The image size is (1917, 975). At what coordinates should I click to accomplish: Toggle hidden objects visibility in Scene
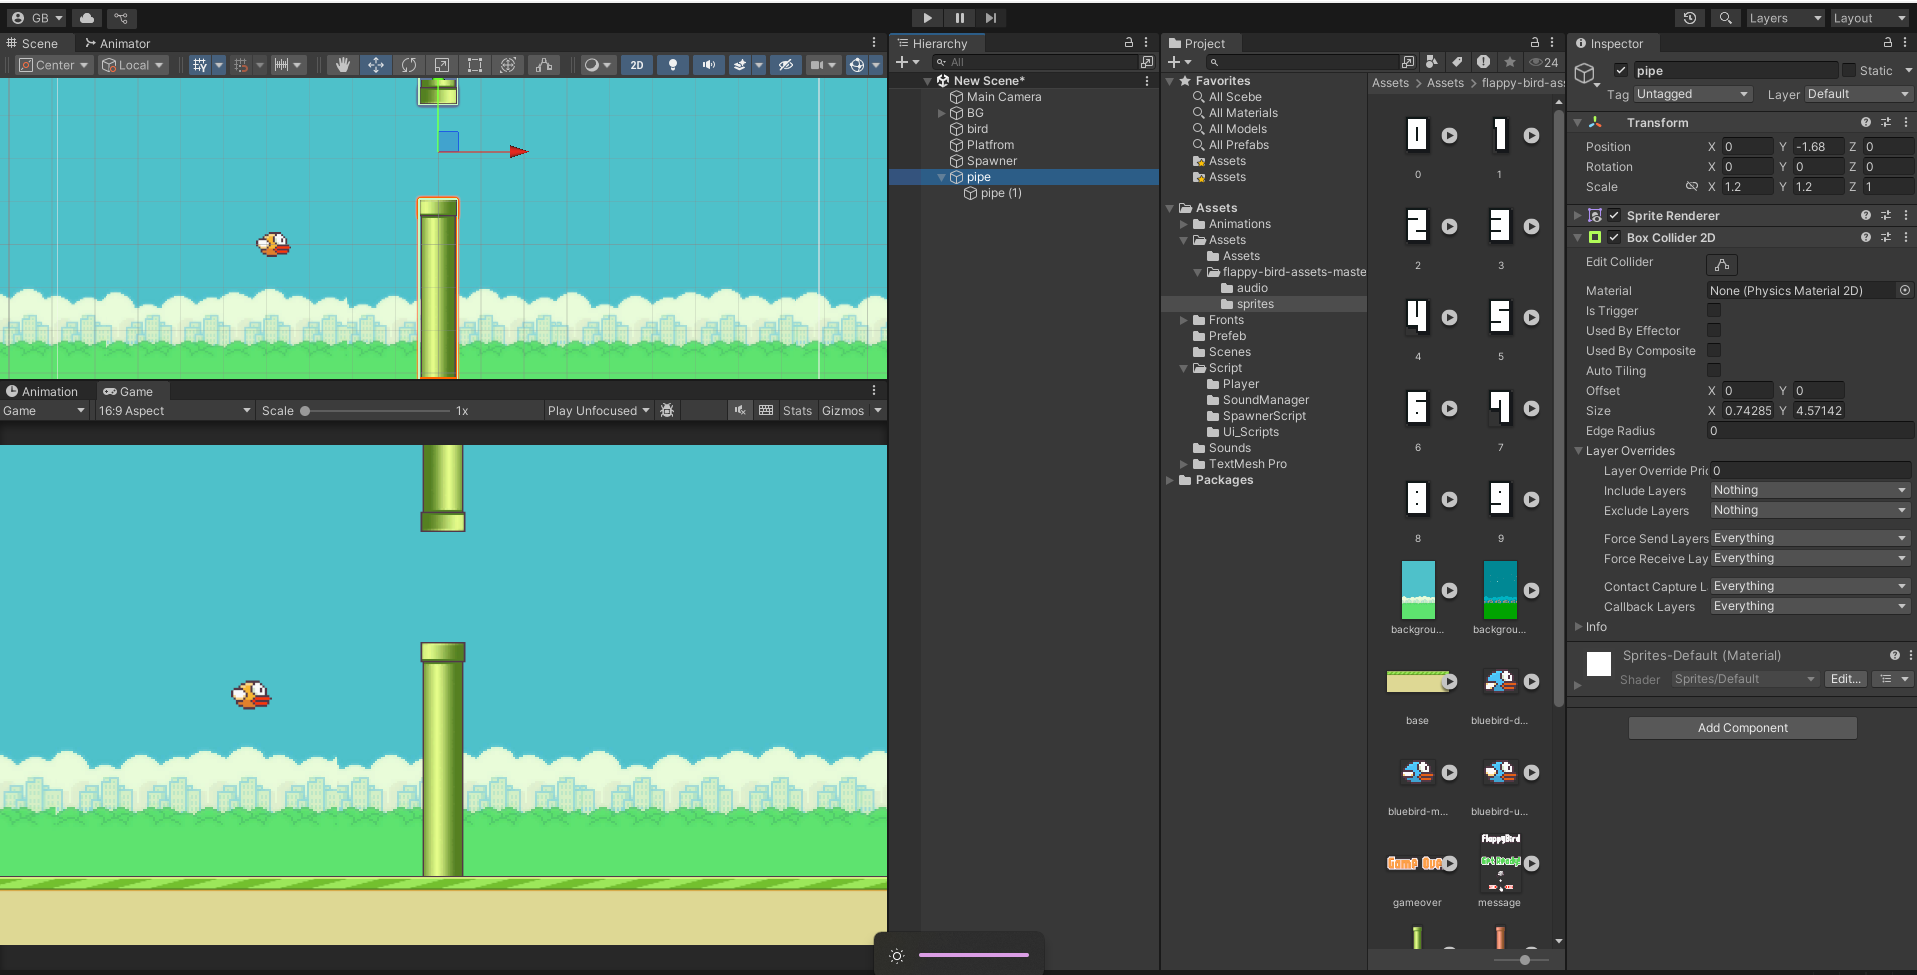click(786, 65)
